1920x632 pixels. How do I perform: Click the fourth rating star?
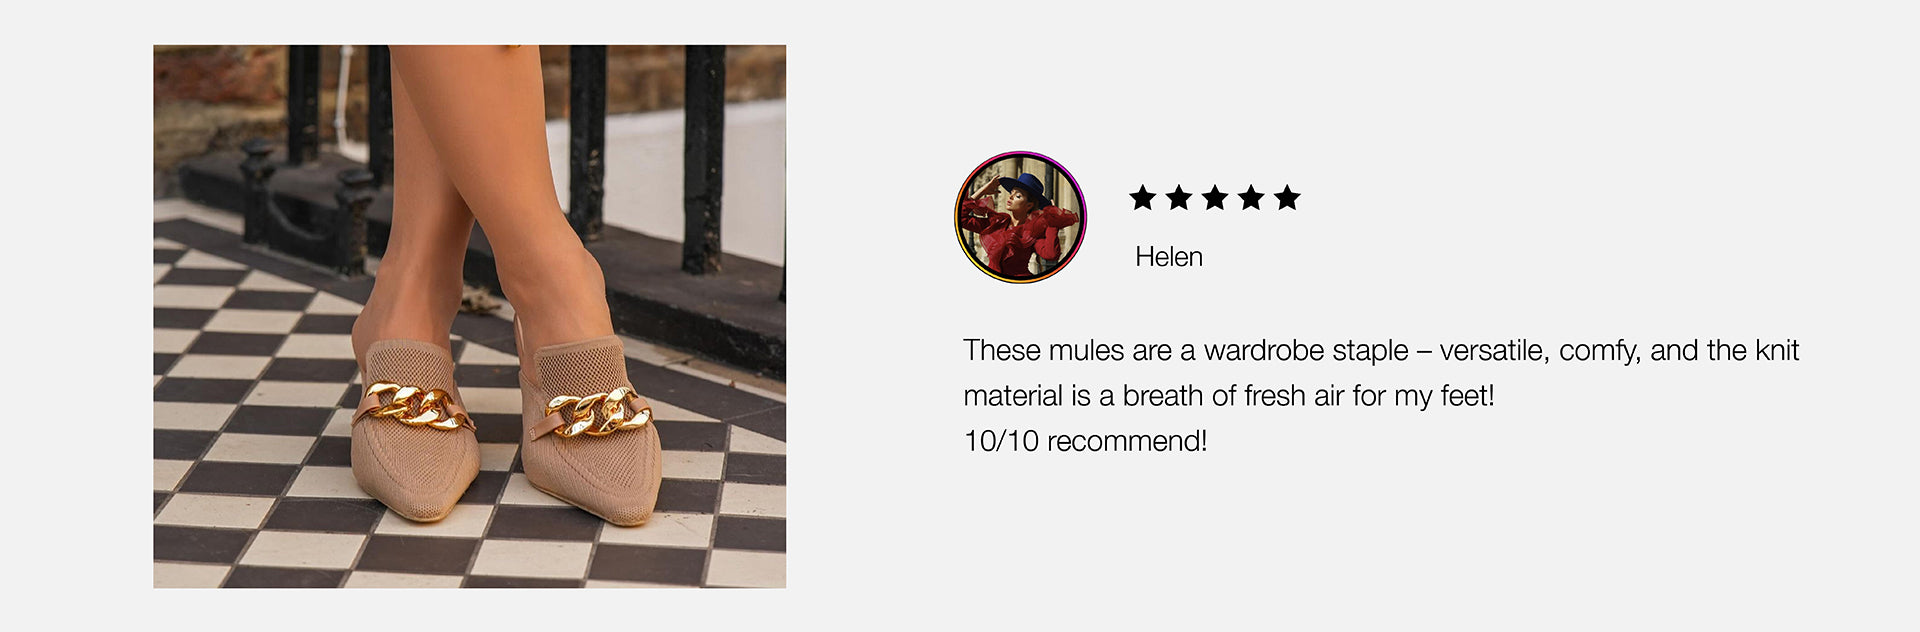click(1251, 198)
